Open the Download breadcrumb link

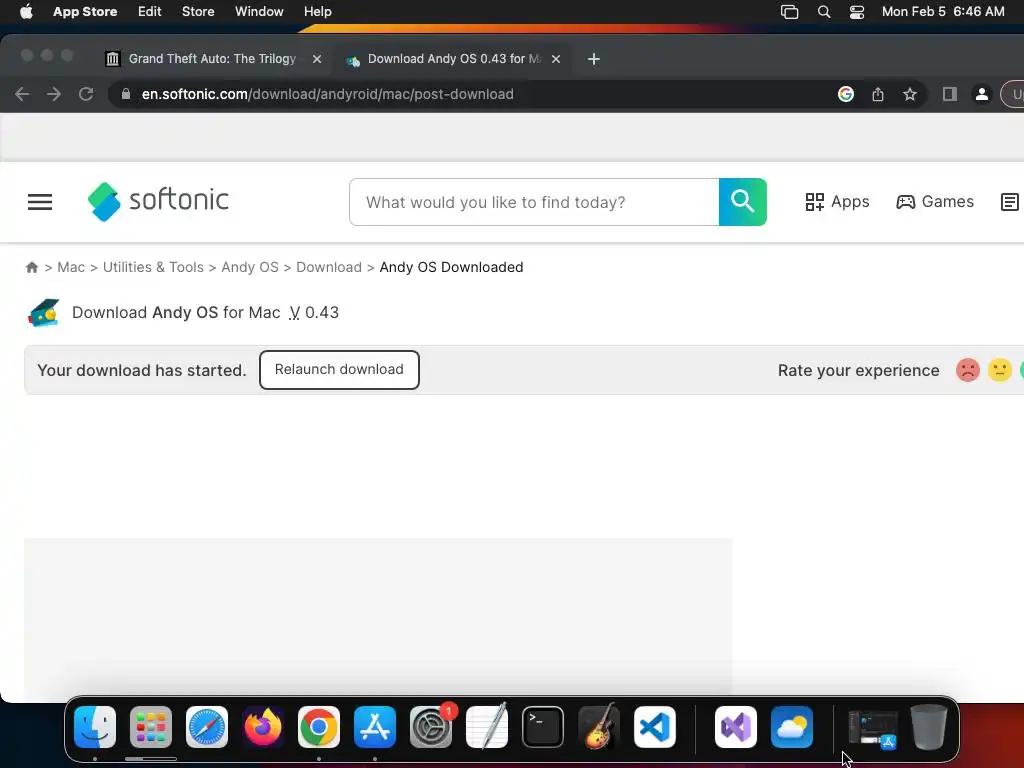pyautogui.click(x=329, y=267)
